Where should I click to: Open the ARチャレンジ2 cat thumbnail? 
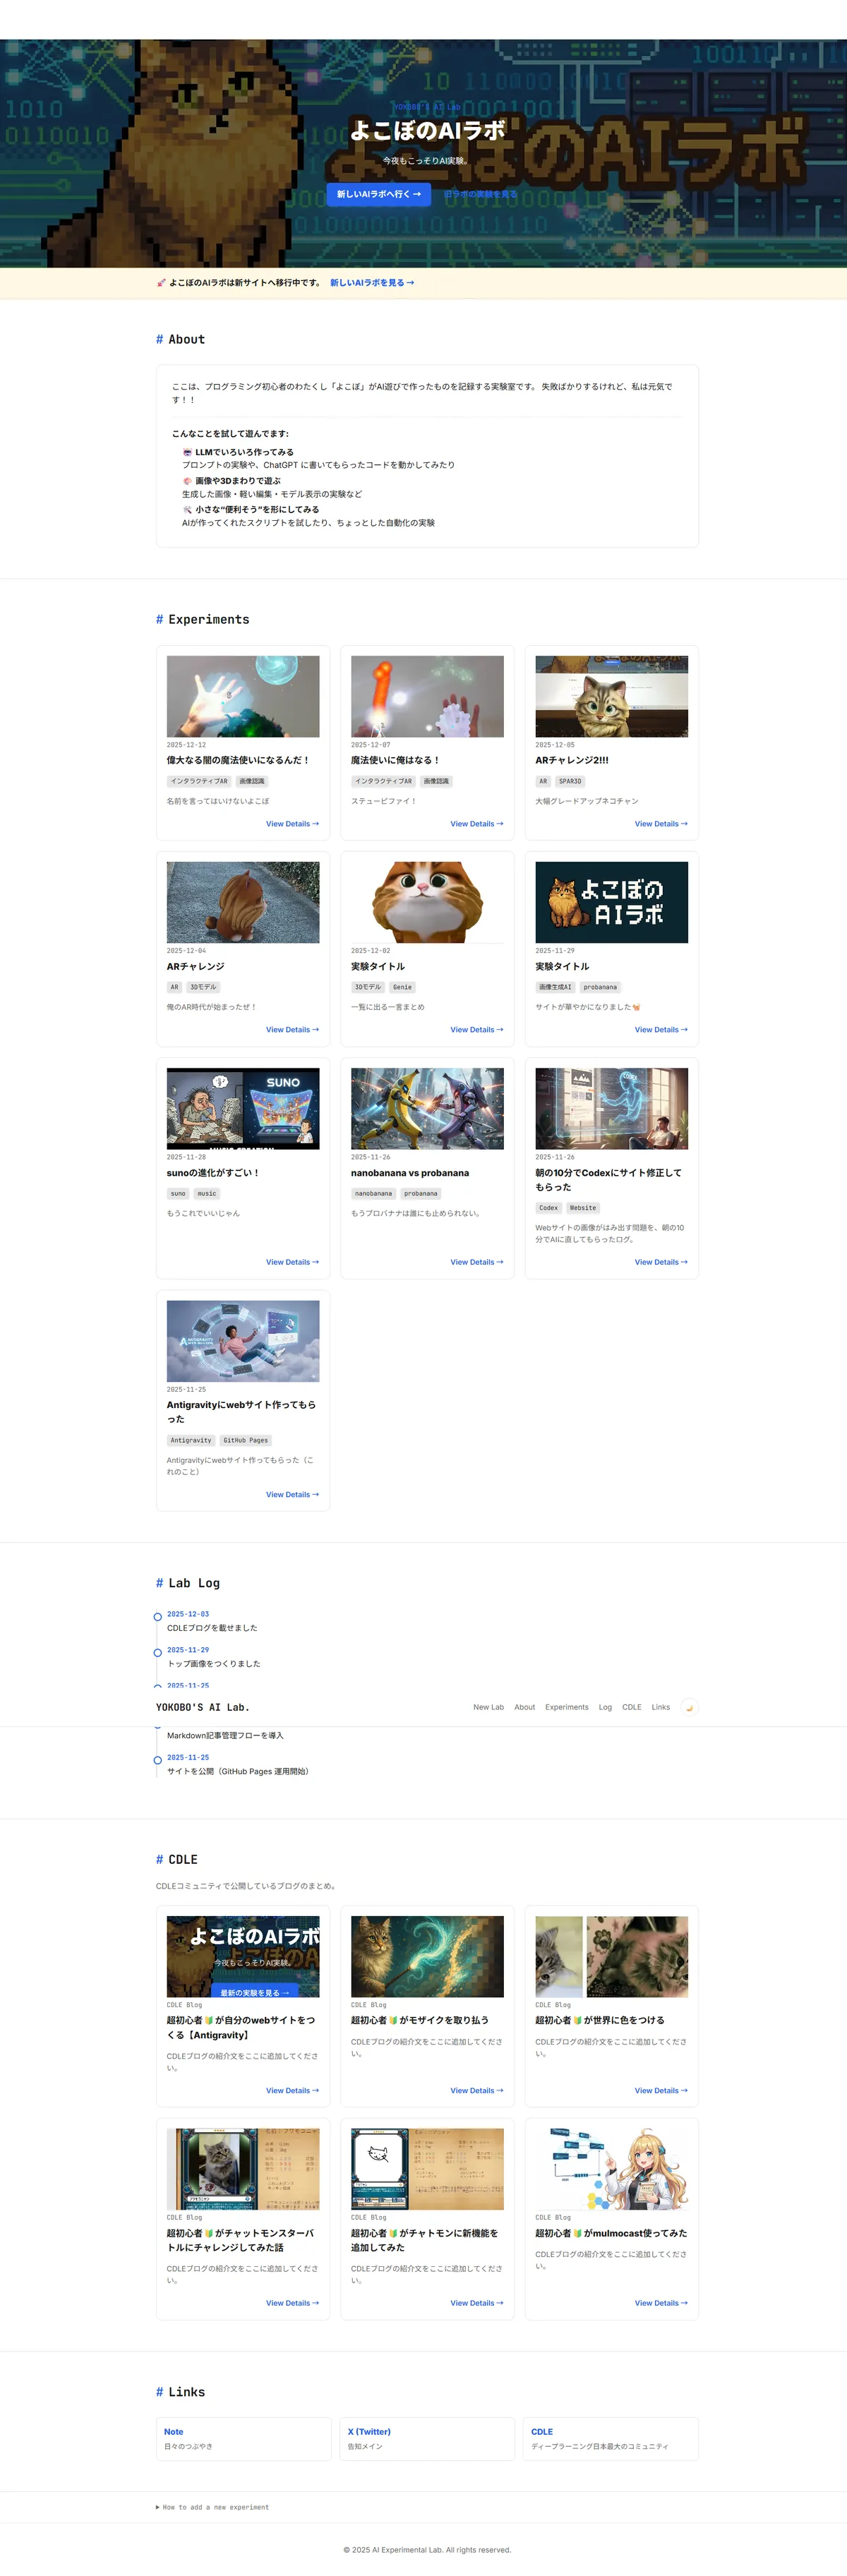(x=612, y=697)
